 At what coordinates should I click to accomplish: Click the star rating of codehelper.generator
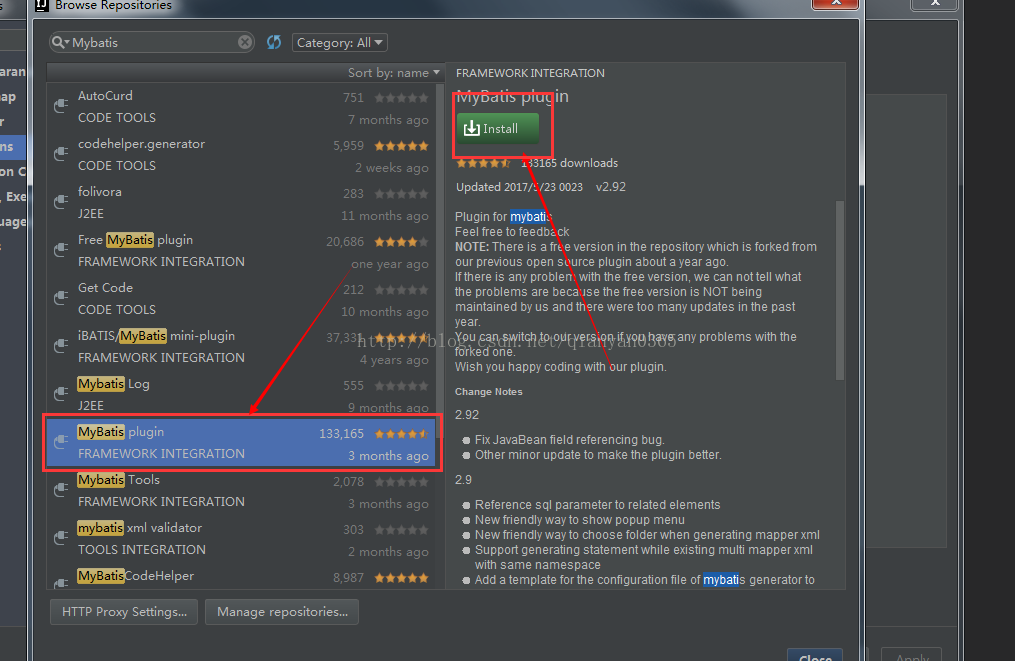(x=401, y=146)
